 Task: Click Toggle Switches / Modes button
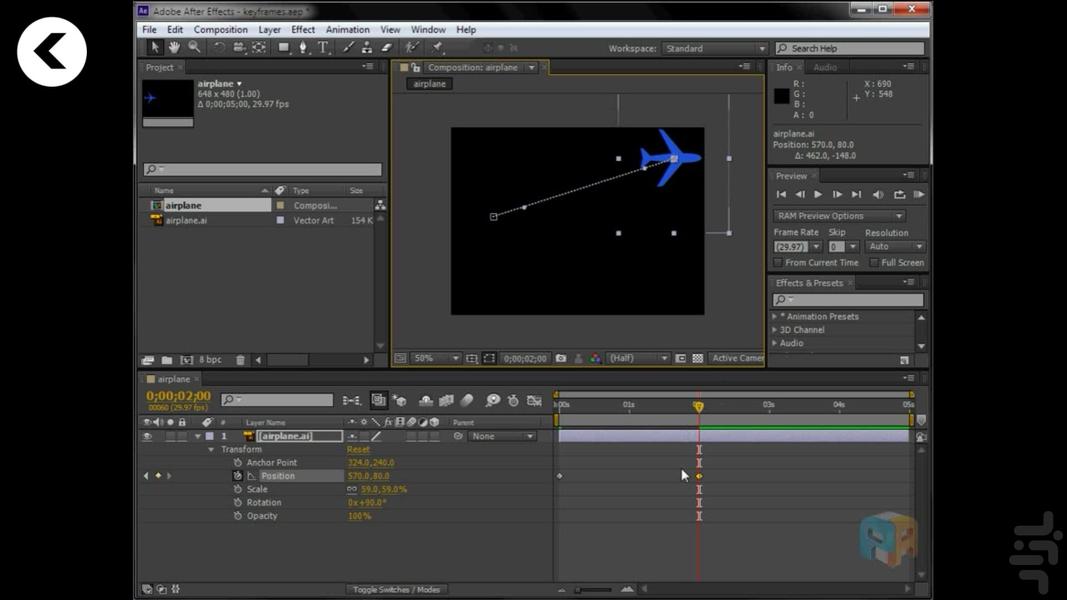tap(396, 590)
